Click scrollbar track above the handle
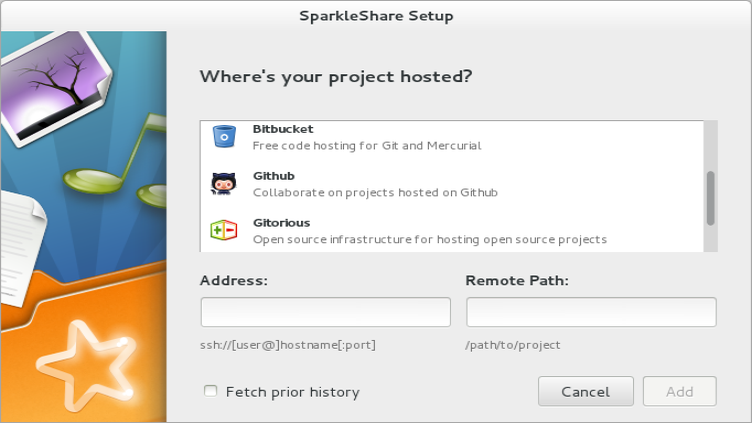Viewport: 752px width, 423px height. pos(711,146)
